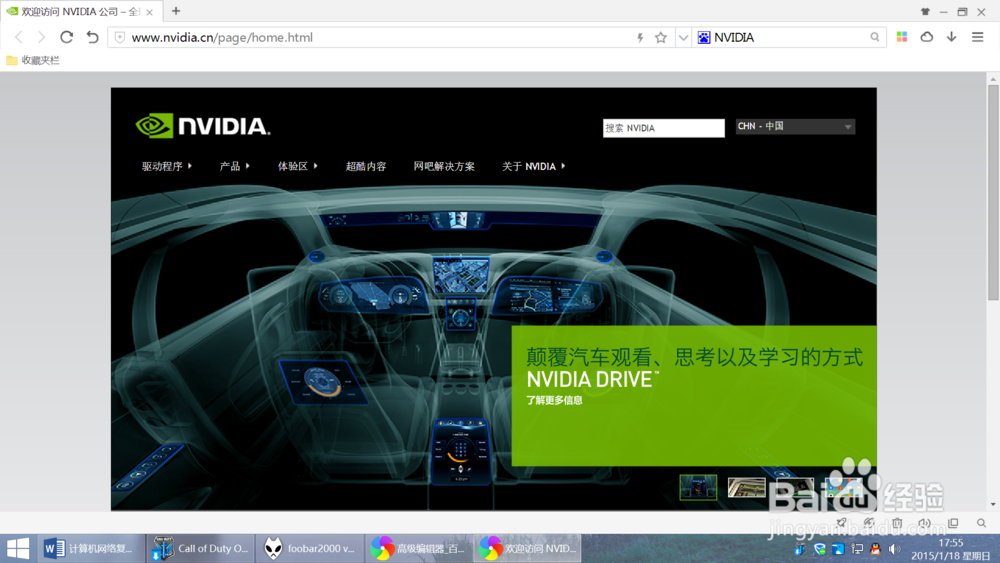Image resolution: width=1000 pixels, height=563 pixels.
Task: Click the 搜索 NVIDIA site search box
Action: pos(663,128)
